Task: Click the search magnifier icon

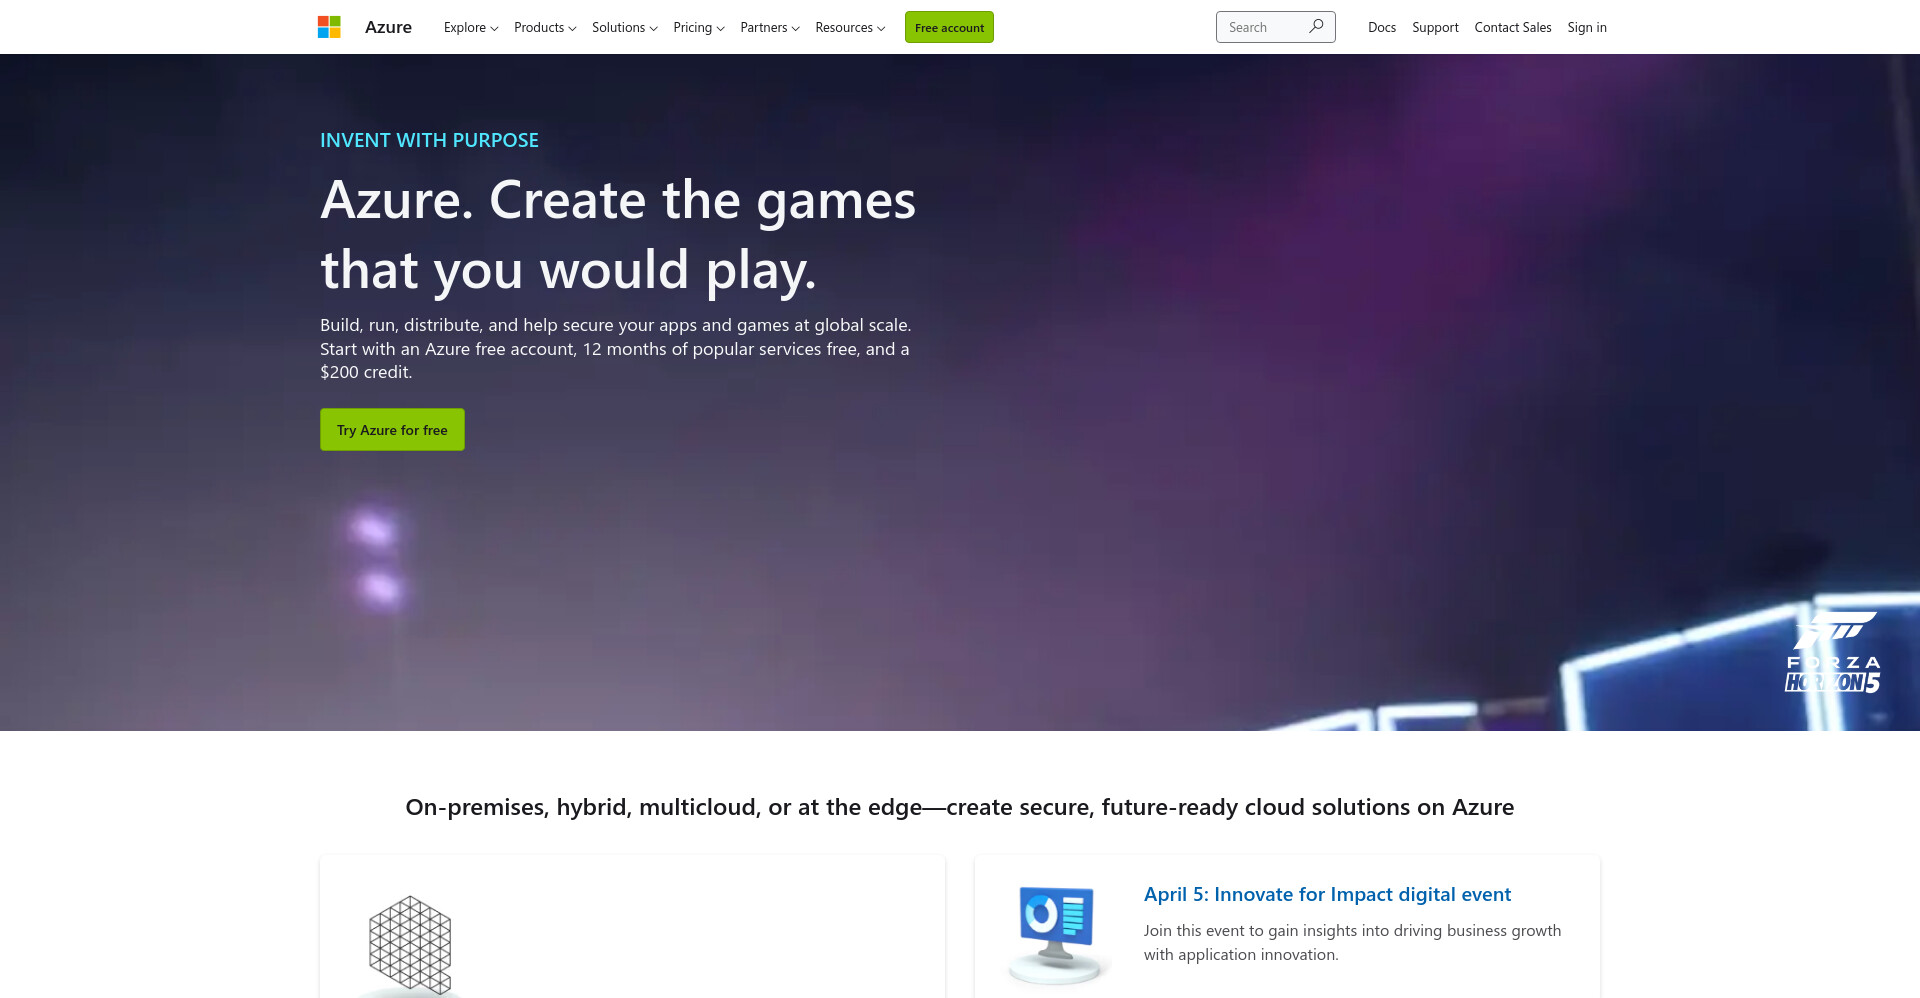Action: click(1316, 27)
